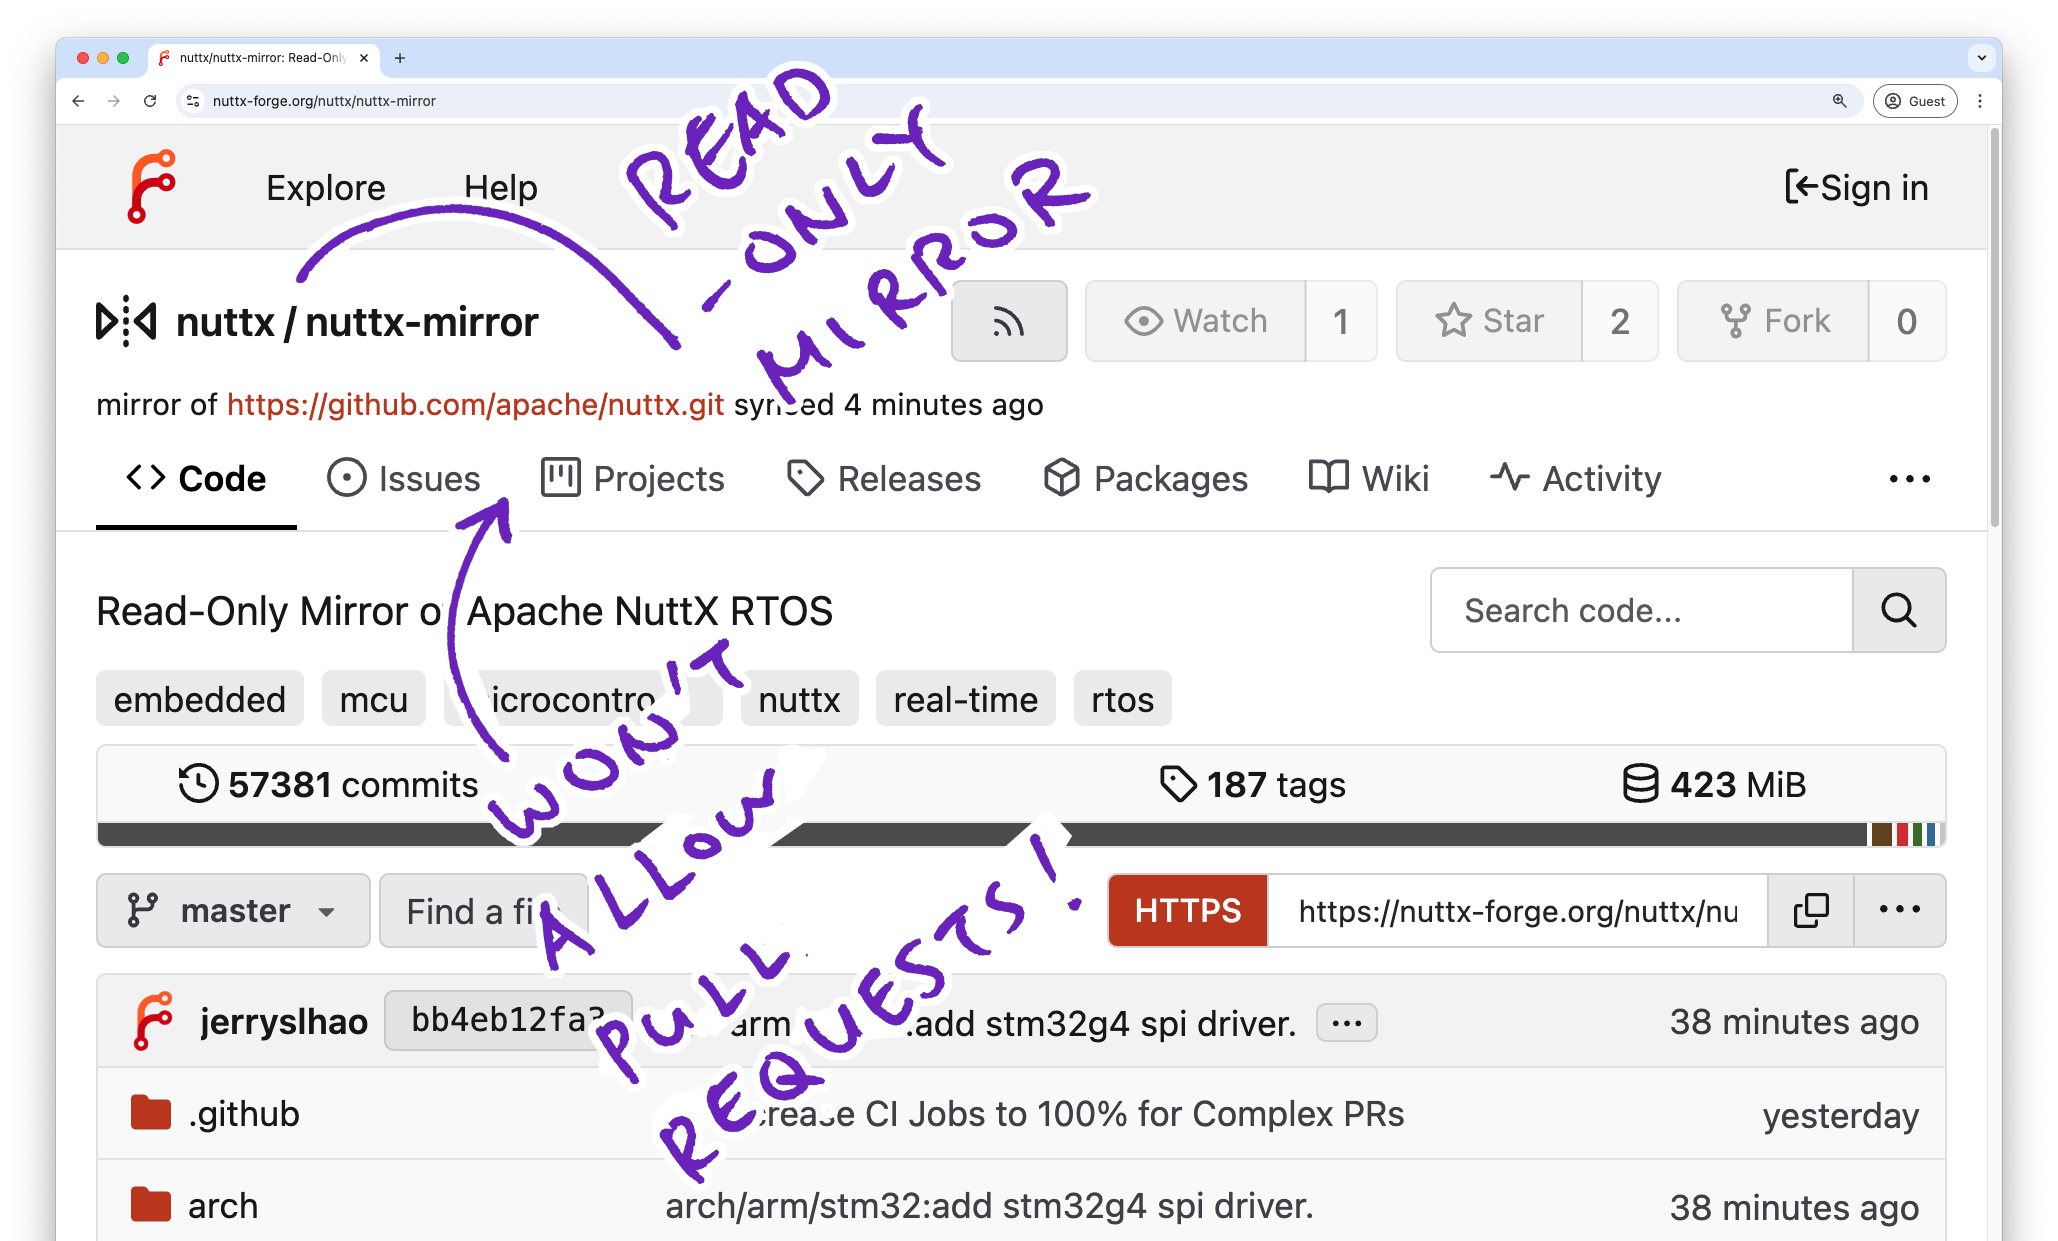Select the nuttx topic tag
The width and height of the screenshot is (2058, 1241).
(x=799, y=699)
